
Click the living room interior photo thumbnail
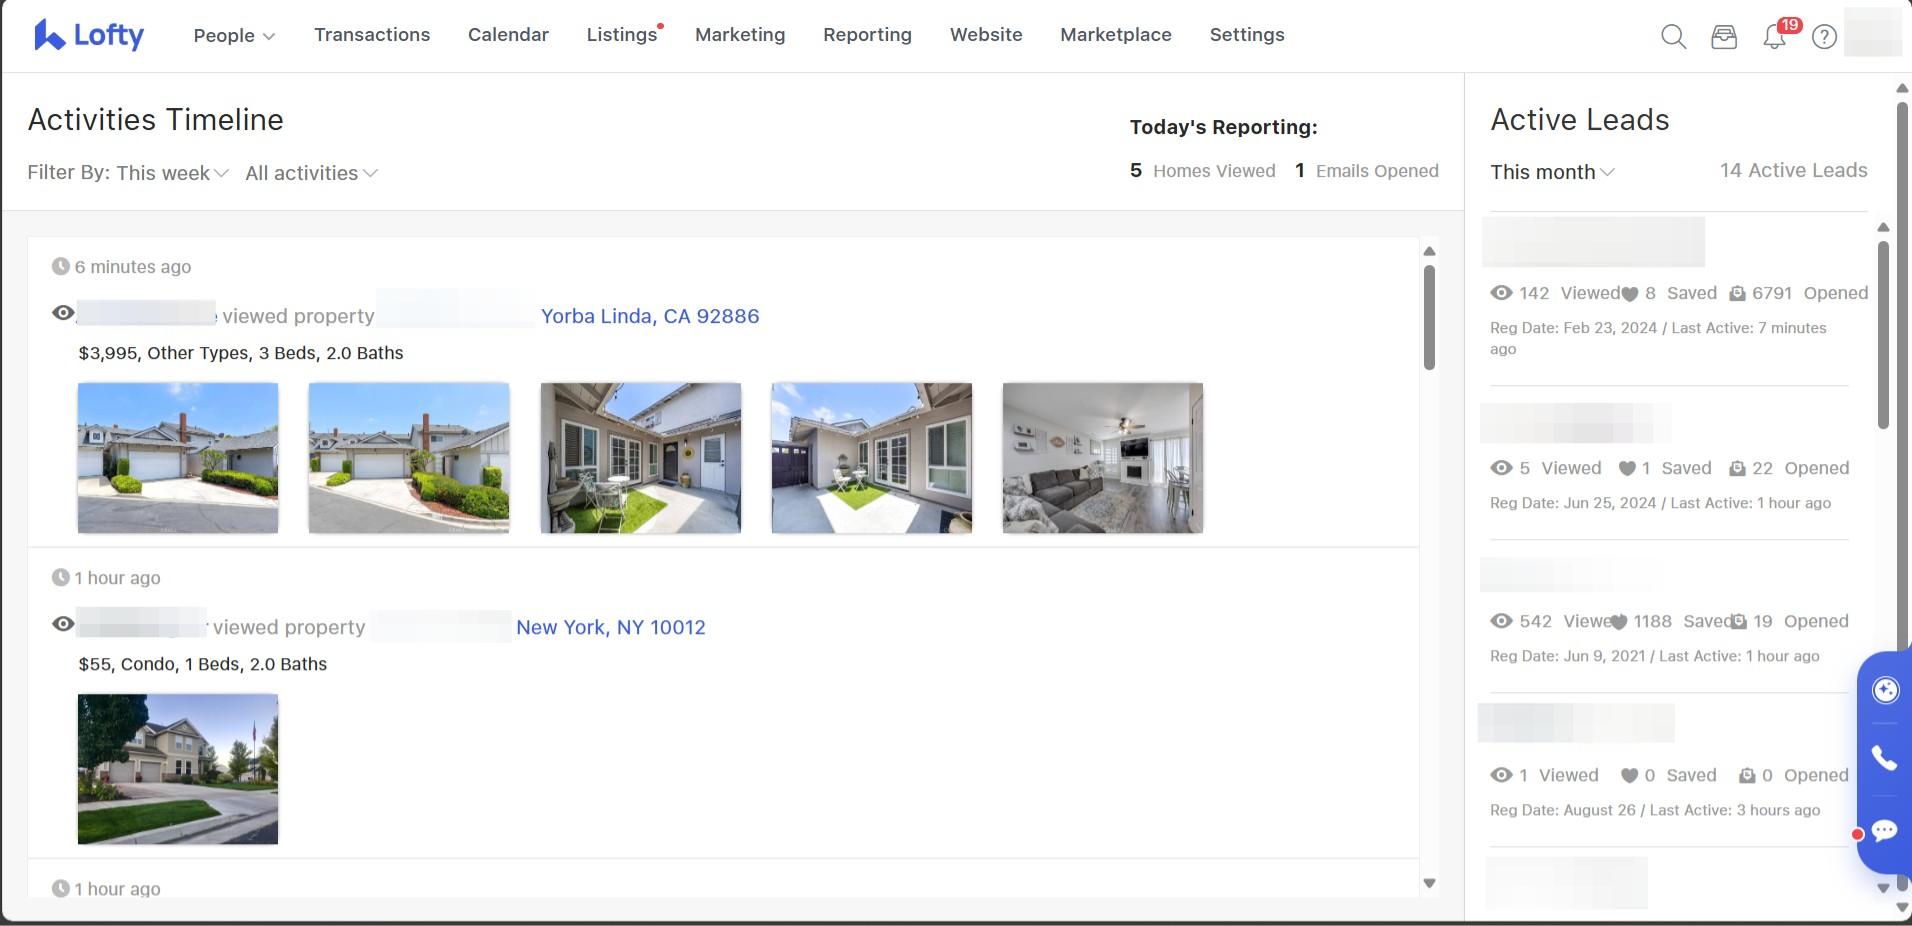tap(1102, 457)
